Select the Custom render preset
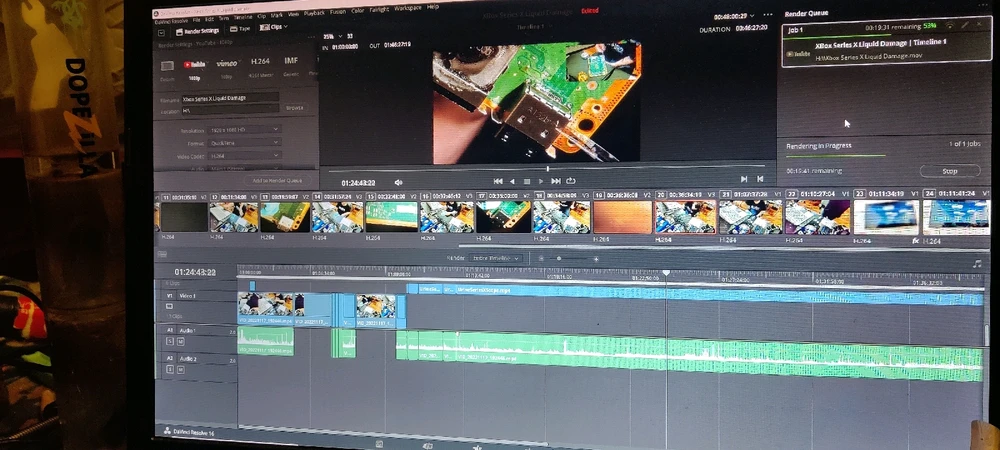 point(167,69)
